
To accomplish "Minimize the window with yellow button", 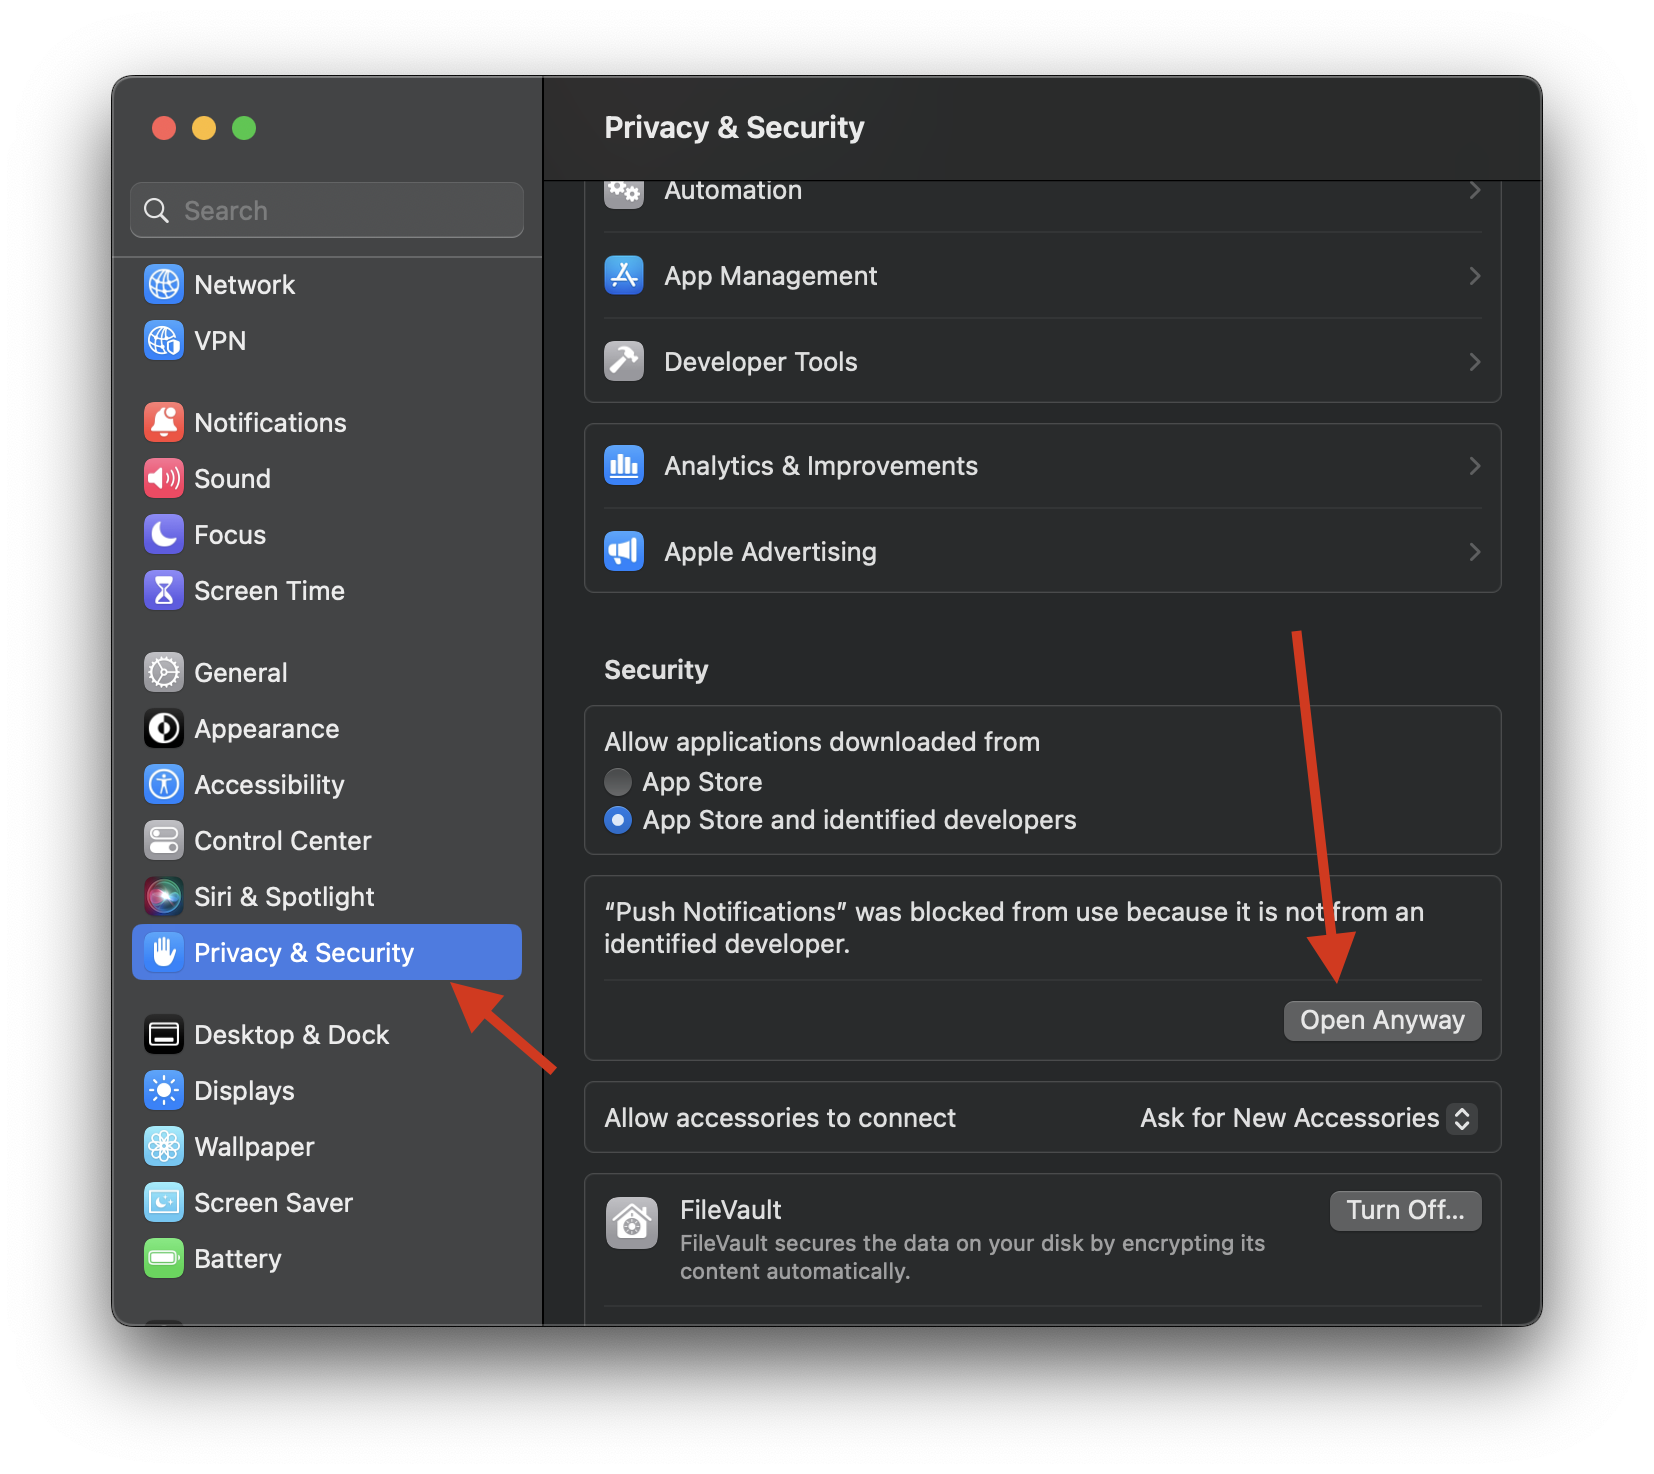I will pos(204,128).
